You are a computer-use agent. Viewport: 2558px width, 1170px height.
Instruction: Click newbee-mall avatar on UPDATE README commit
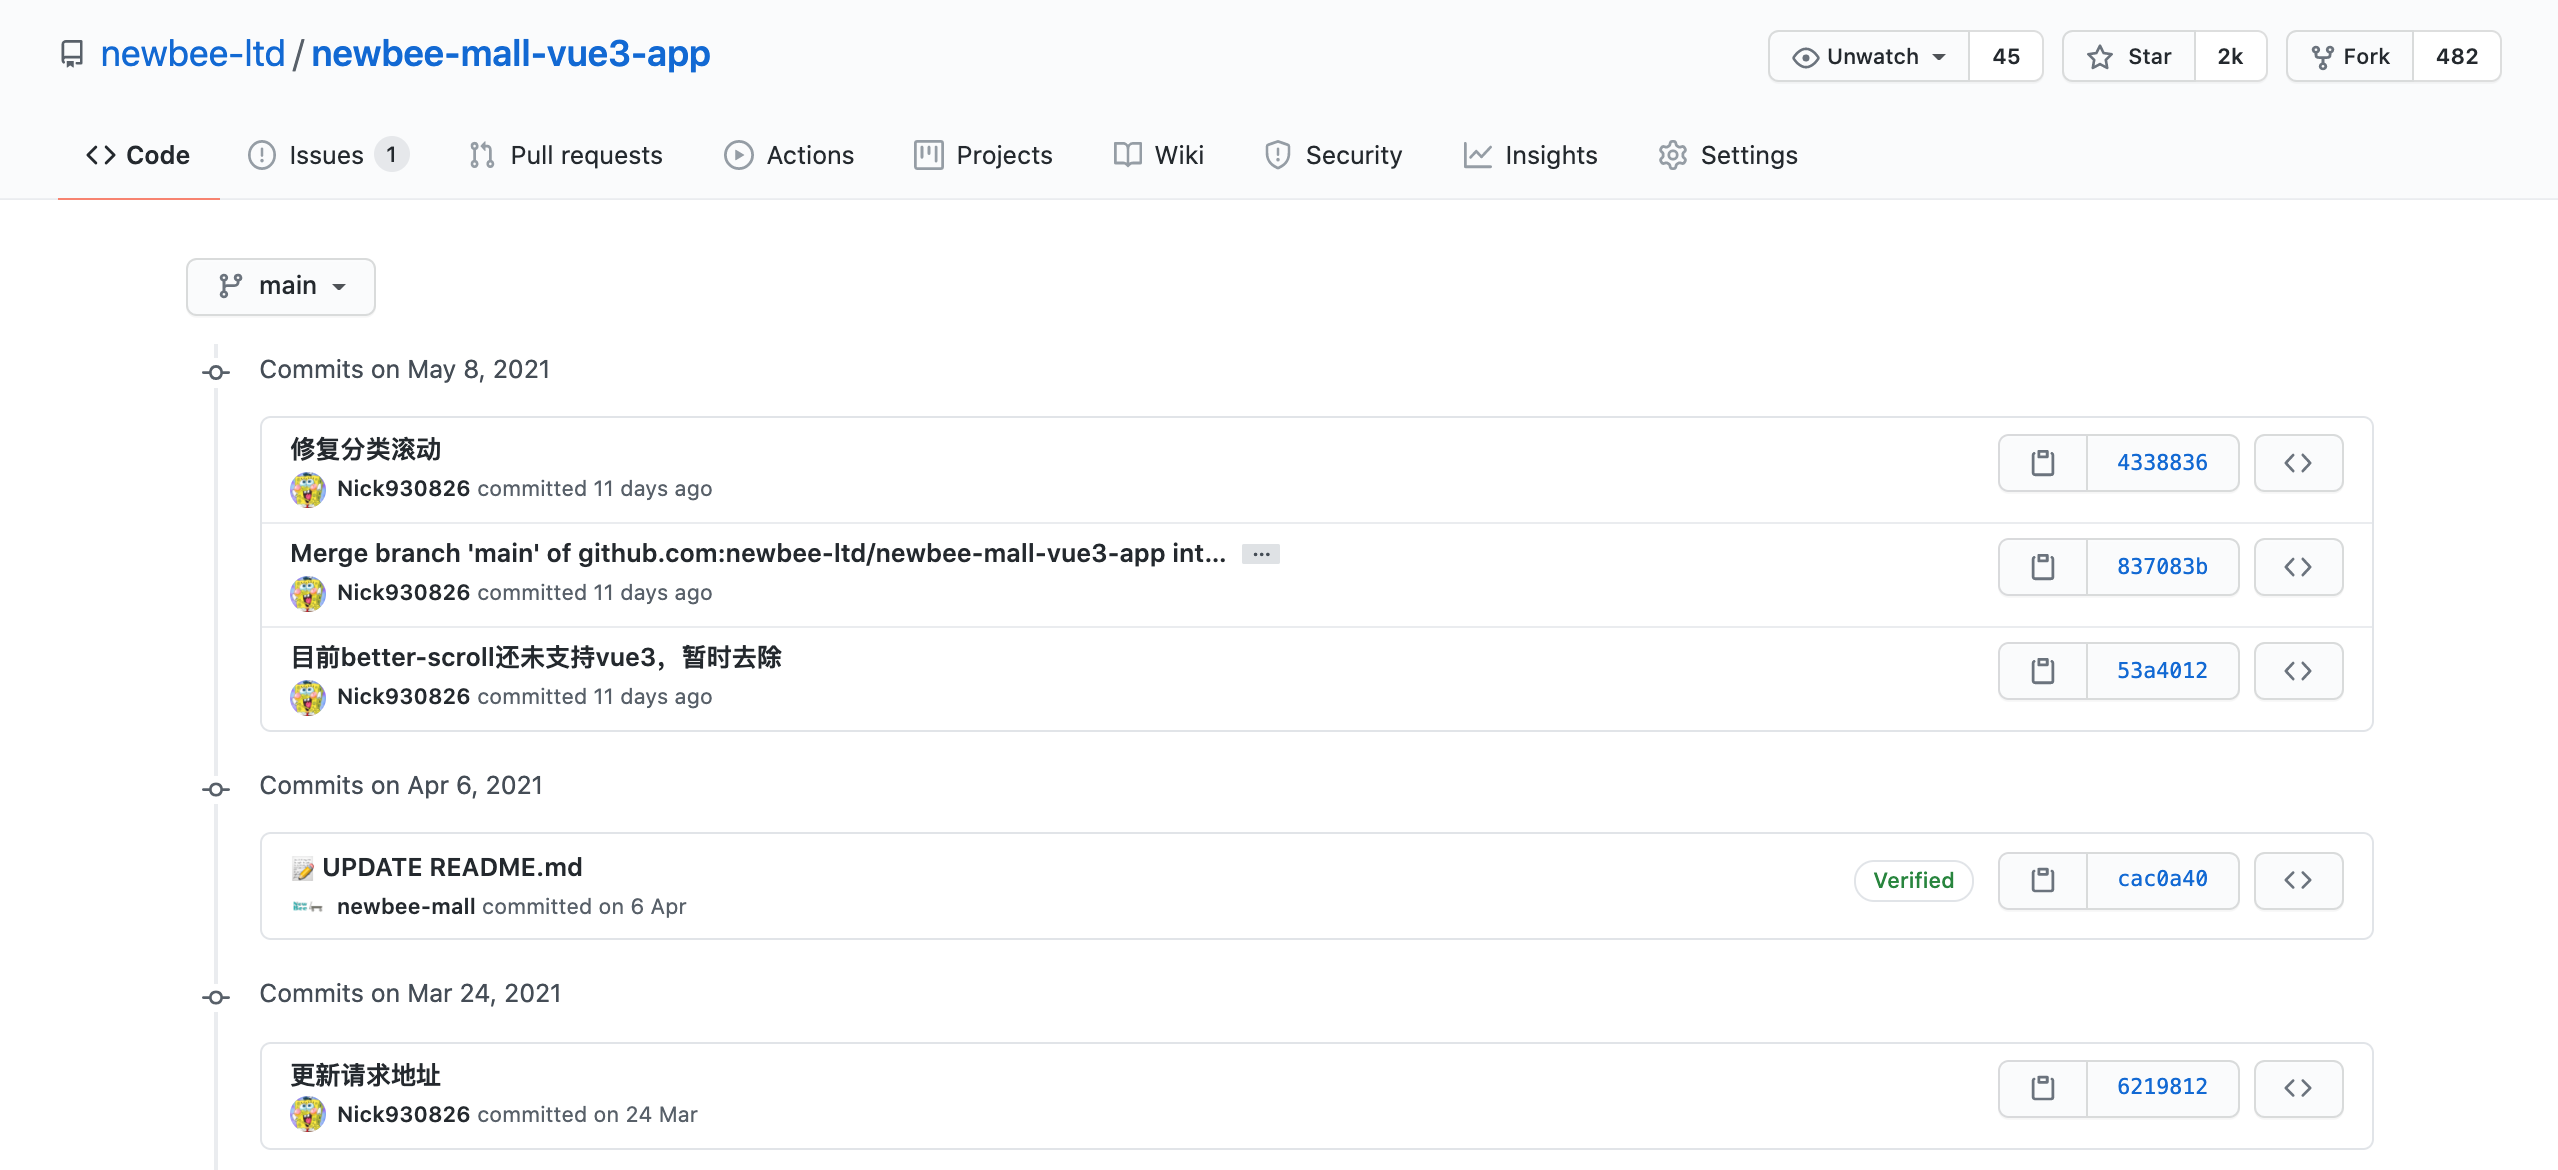(308, 907)
